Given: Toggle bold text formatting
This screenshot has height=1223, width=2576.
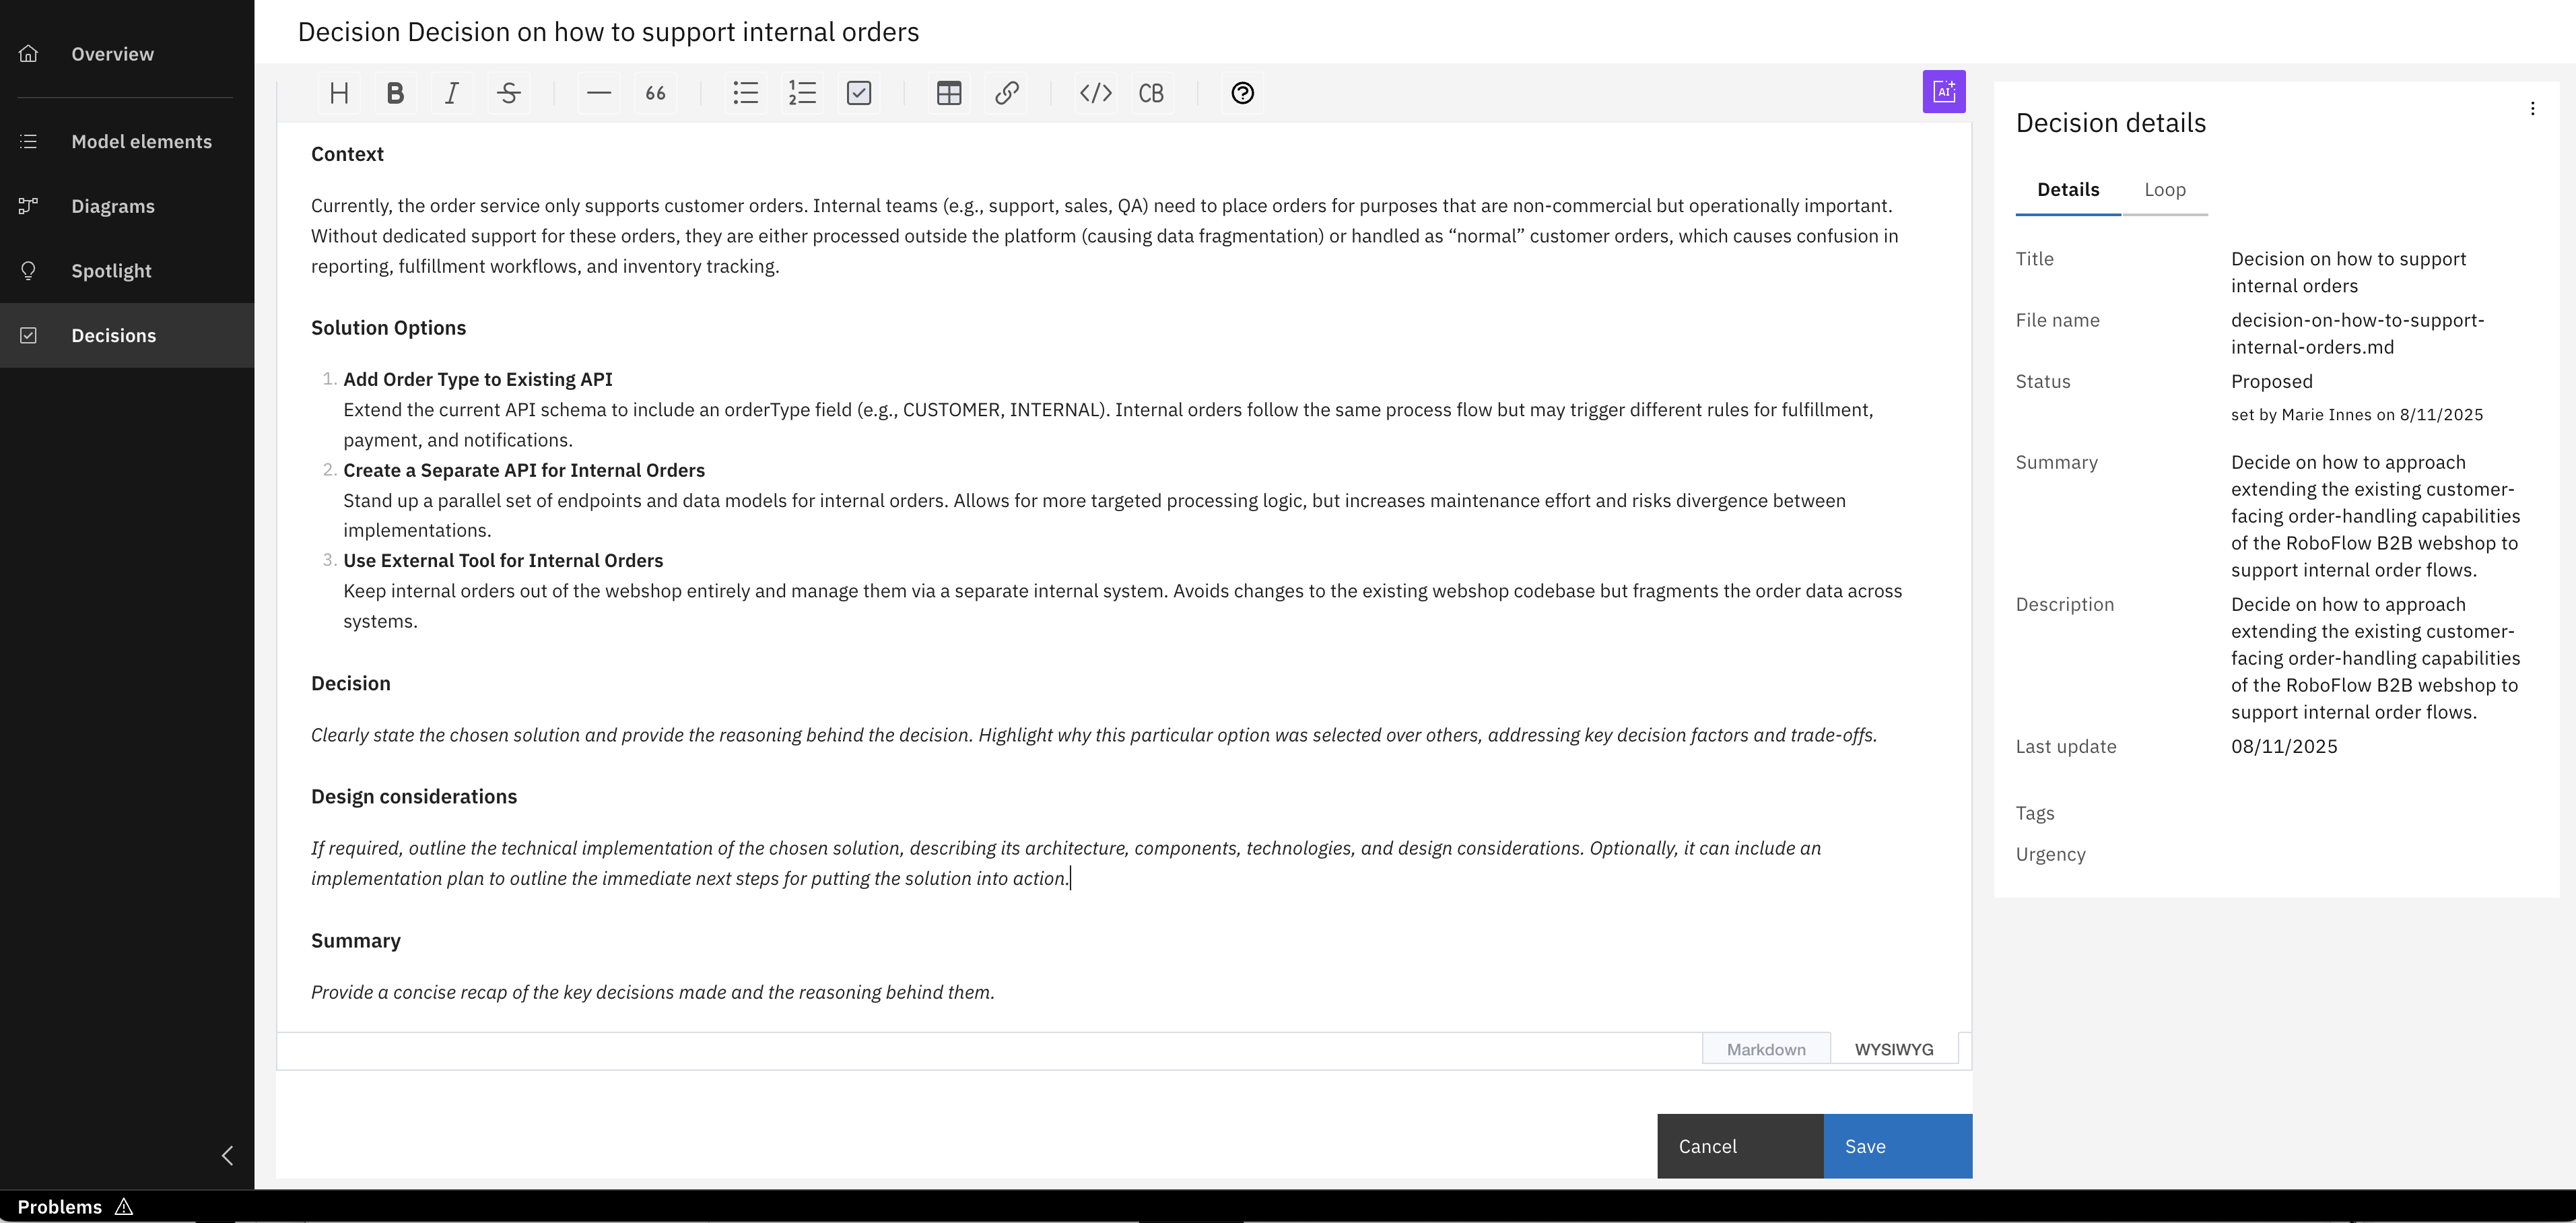Looking at the screenshot, I should [394, 92].
